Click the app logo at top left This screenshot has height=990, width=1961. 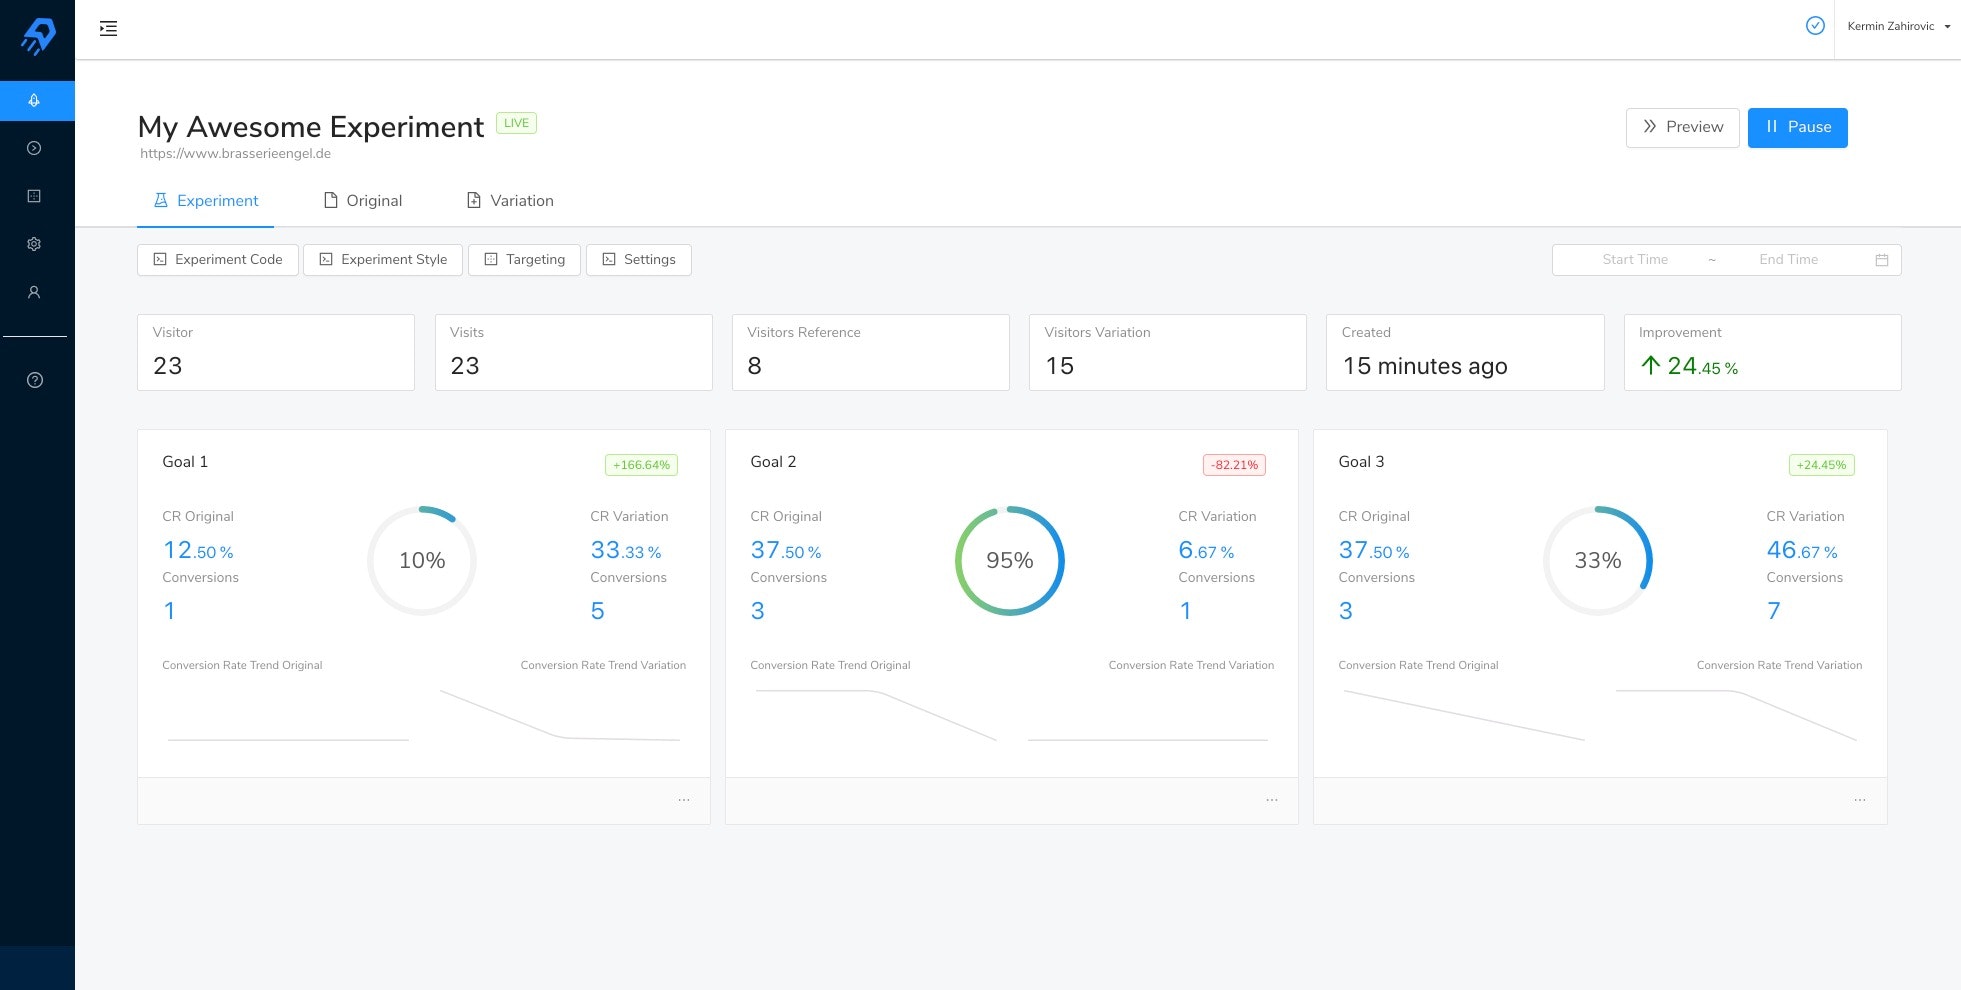point(38,37)
